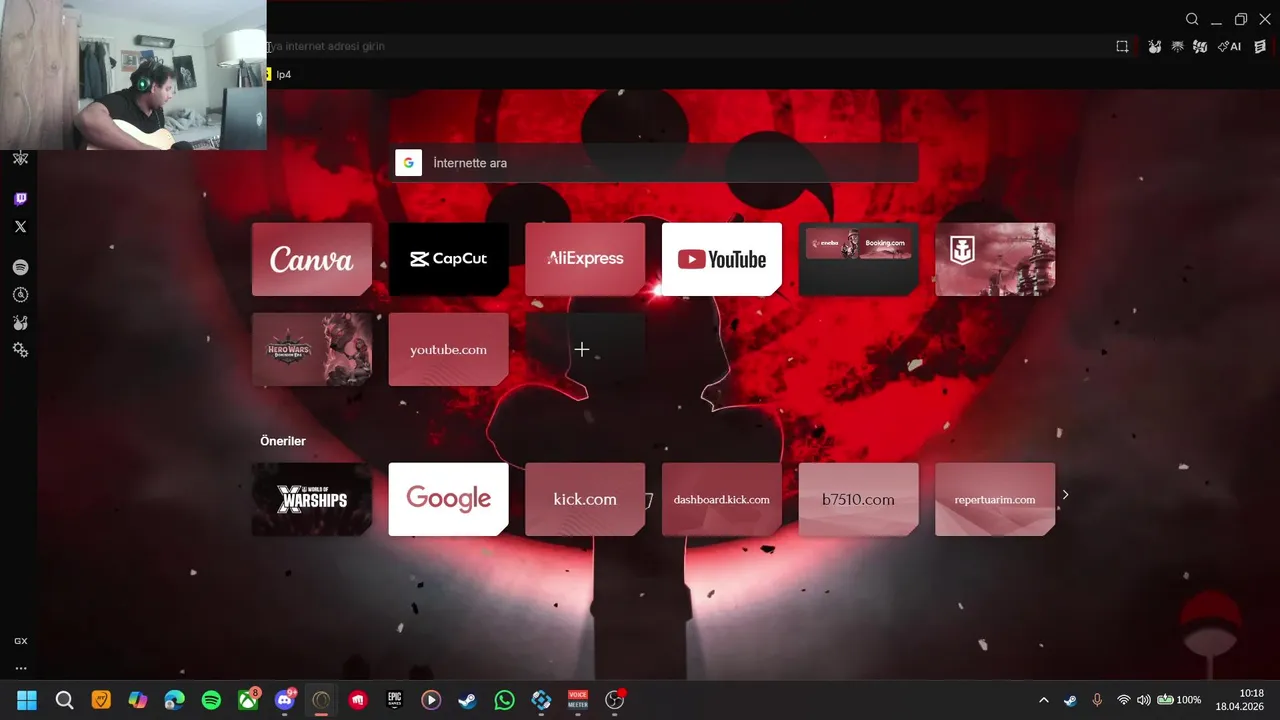Open Spotify in the browser sidebar
1280x720 pixels.
20,267
